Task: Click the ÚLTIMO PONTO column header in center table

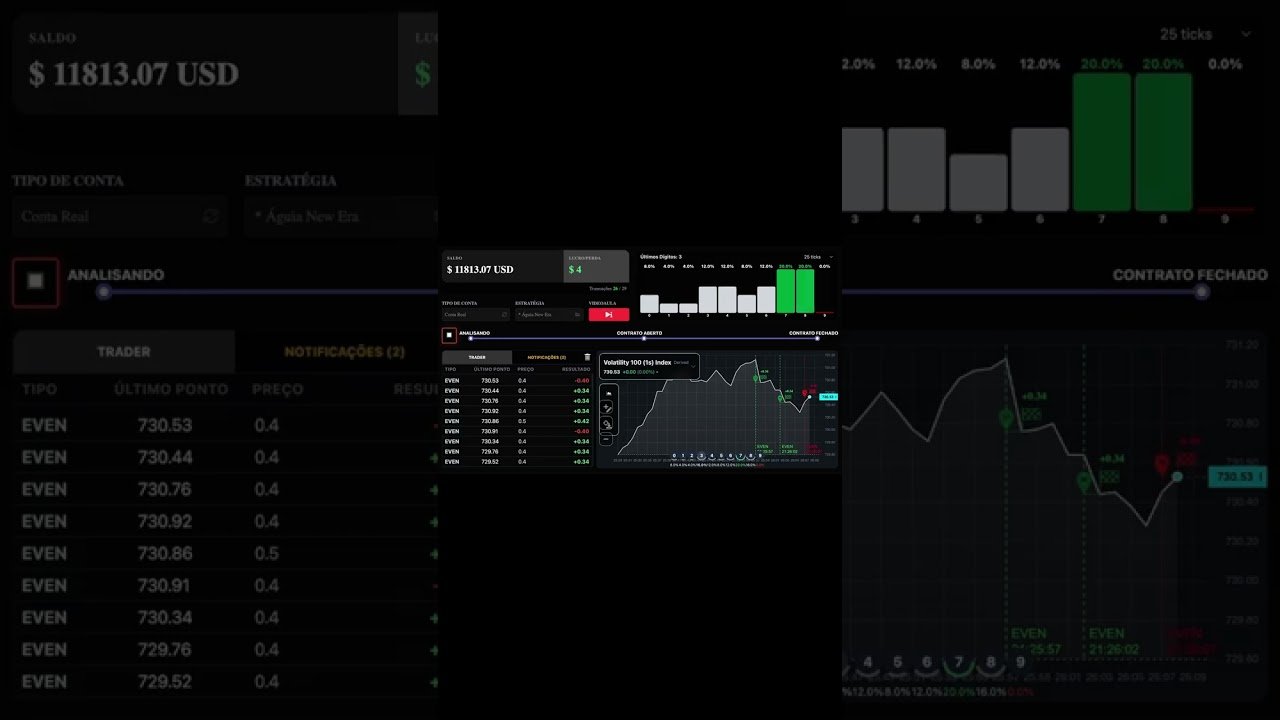Action: click(x=491, y=369)
